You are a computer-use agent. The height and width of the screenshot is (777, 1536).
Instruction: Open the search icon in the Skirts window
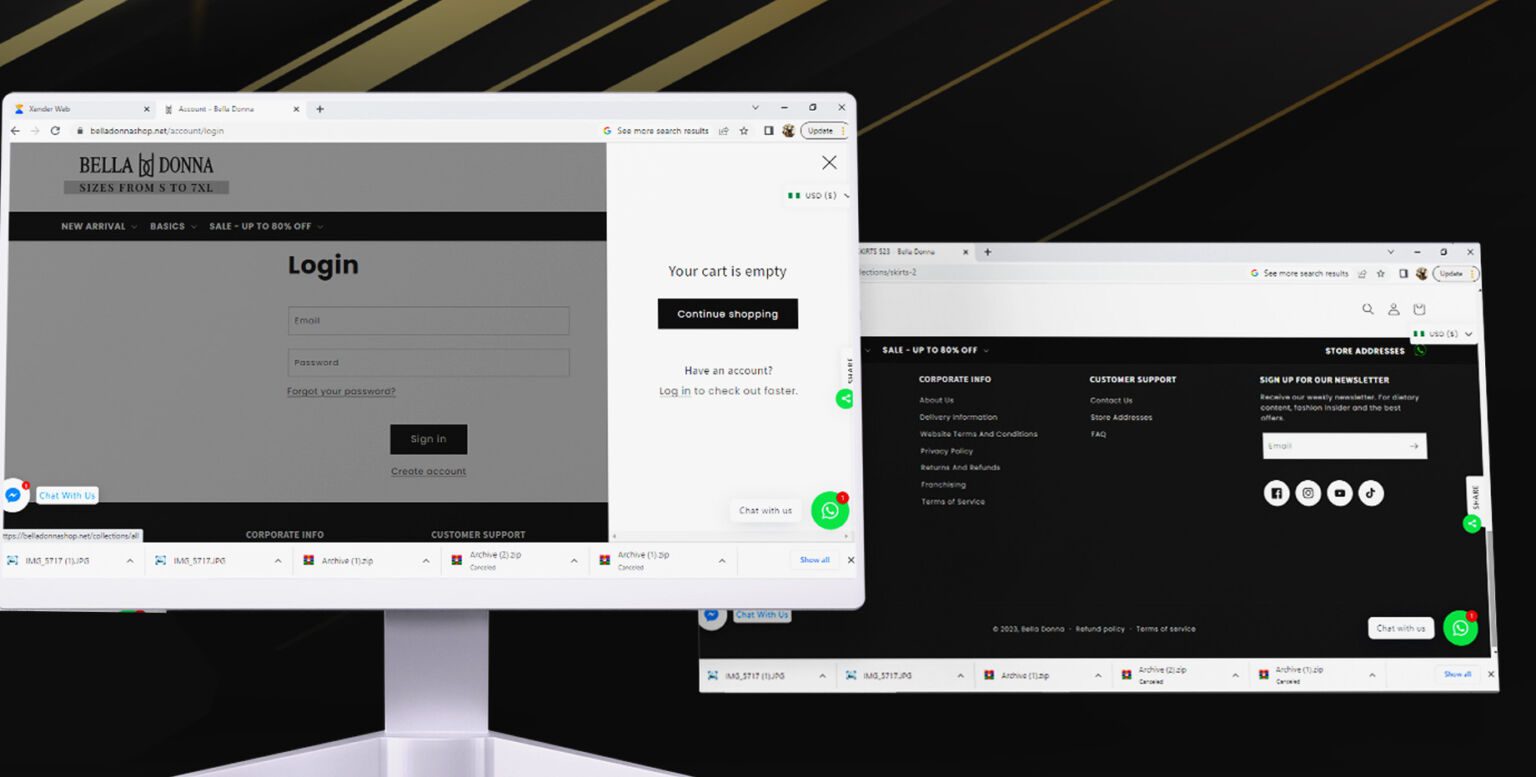(x=1368, y=309)
